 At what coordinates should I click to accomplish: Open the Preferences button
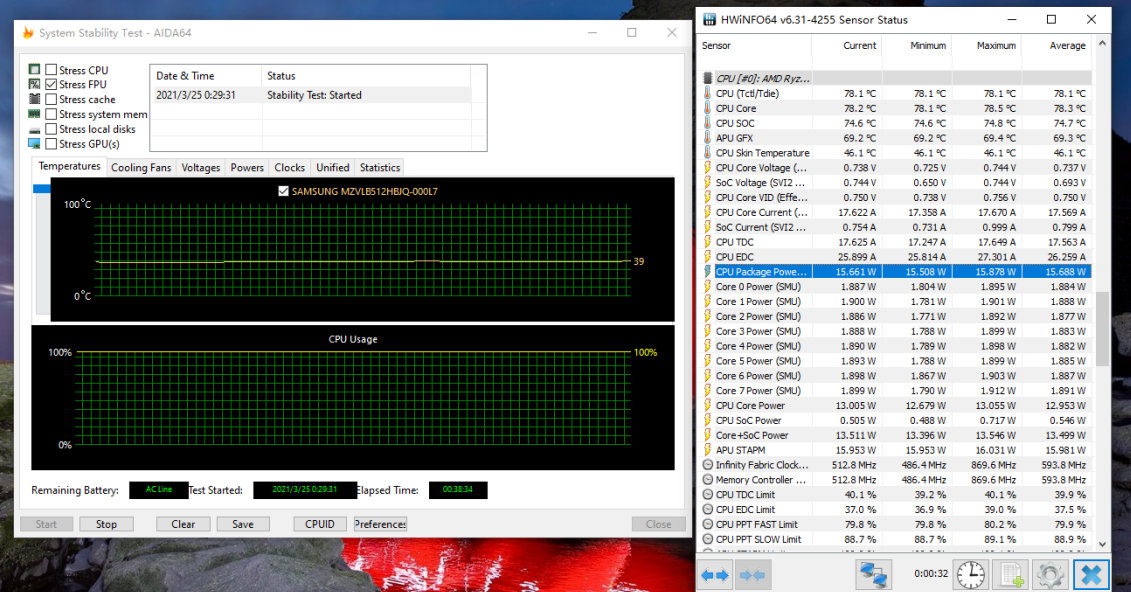point(380,524)
